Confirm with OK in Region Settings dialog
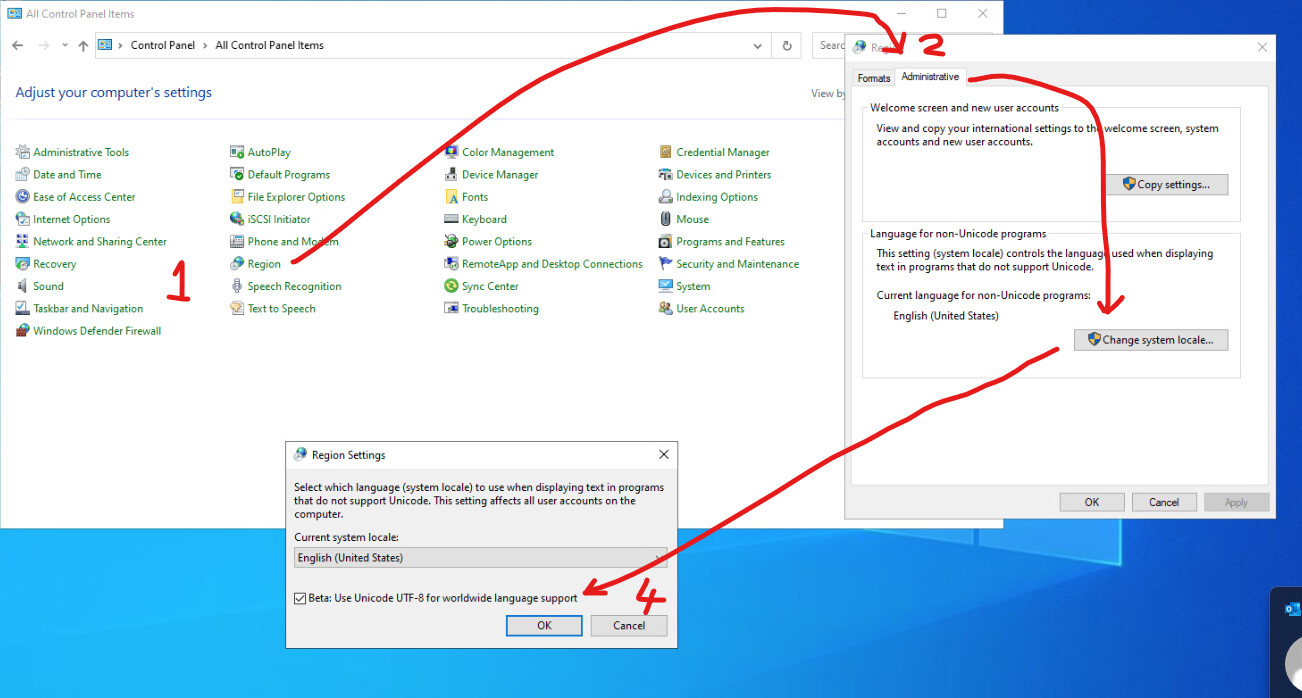 tap(544, 626)
